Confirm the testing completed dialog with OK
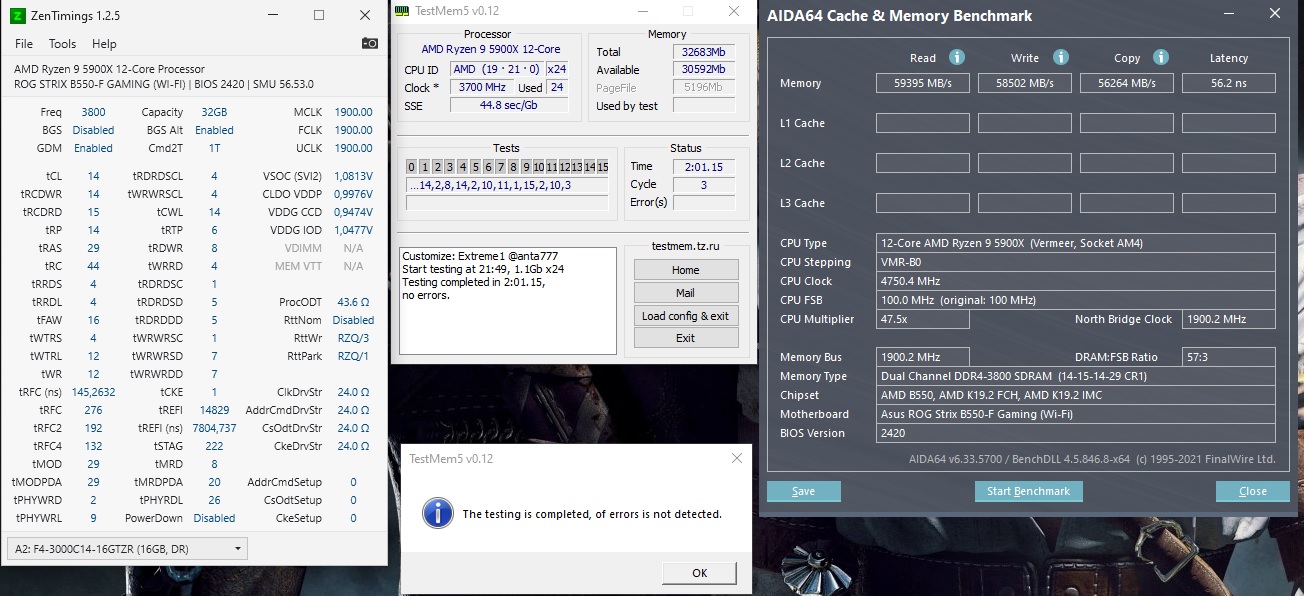This screenshot has width=1304, height=596. tap(699, 573)
